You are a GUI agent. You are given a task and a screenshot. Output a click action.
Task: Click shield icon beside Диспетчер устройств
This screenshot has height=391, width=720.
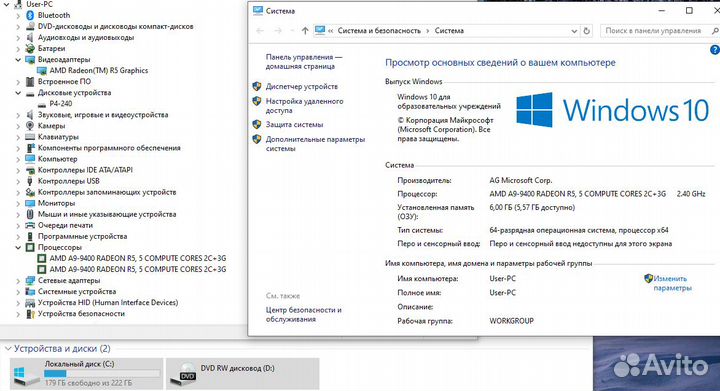tap(257, 86)
